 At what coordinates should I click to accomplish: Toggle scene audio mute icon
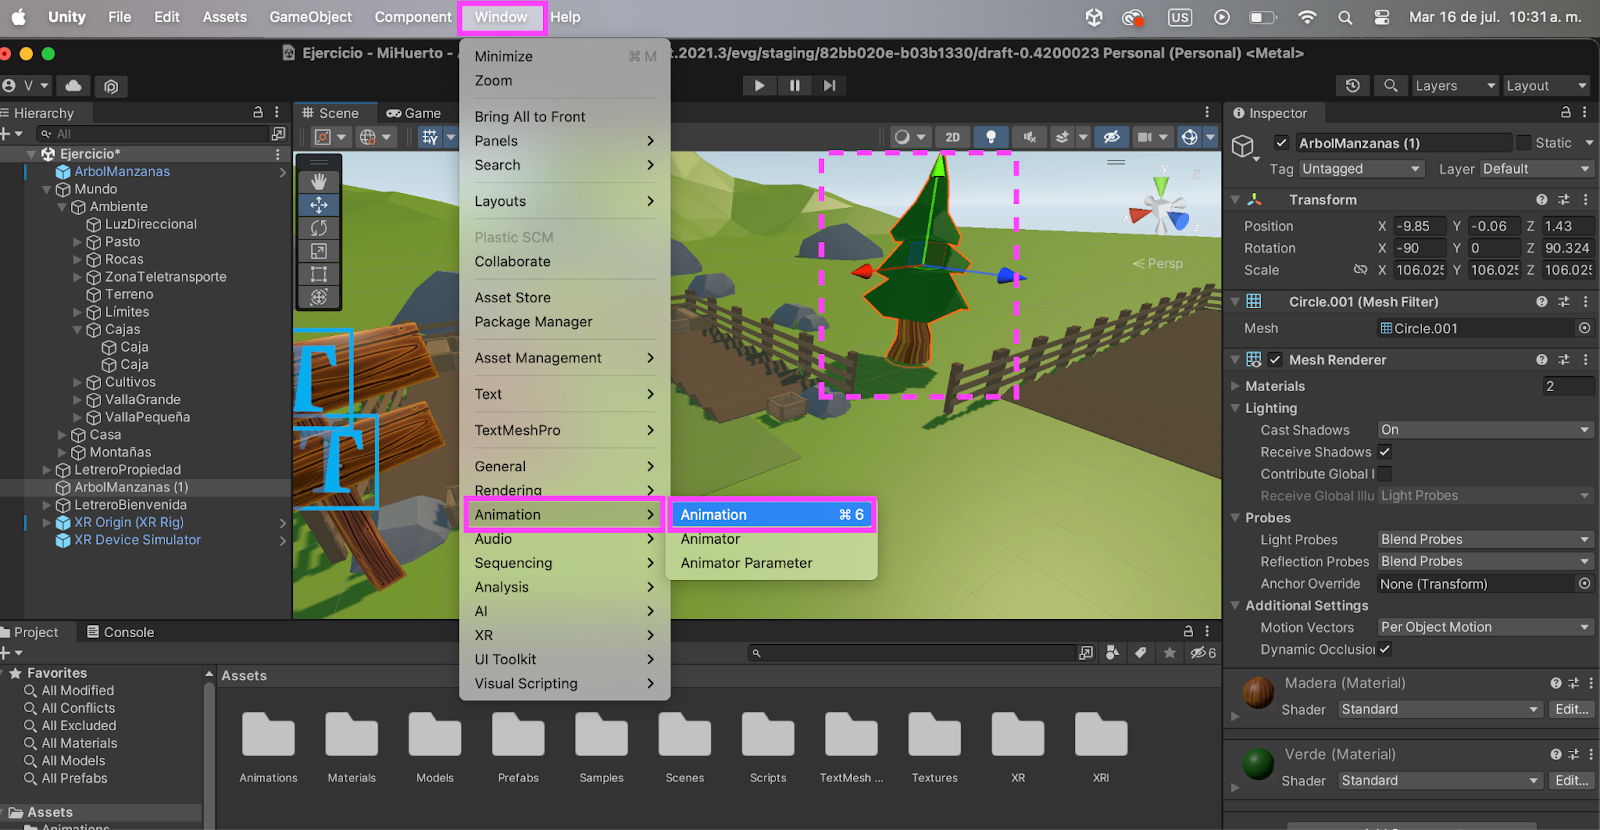coord(1030,137)
